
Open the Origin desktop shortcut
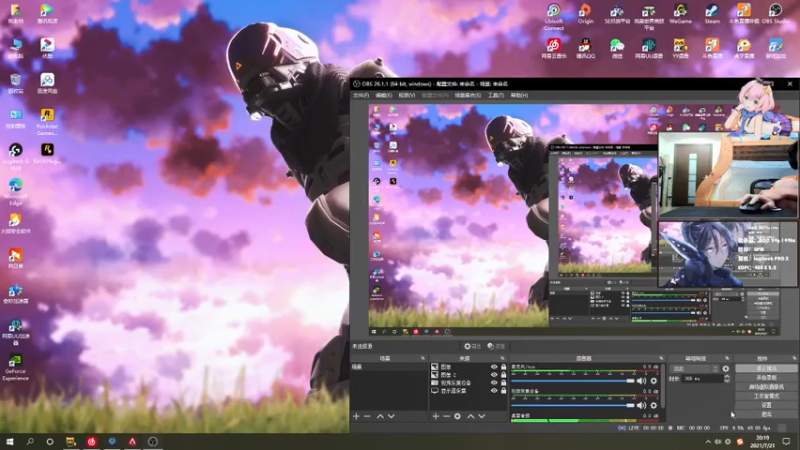(585, 14)
